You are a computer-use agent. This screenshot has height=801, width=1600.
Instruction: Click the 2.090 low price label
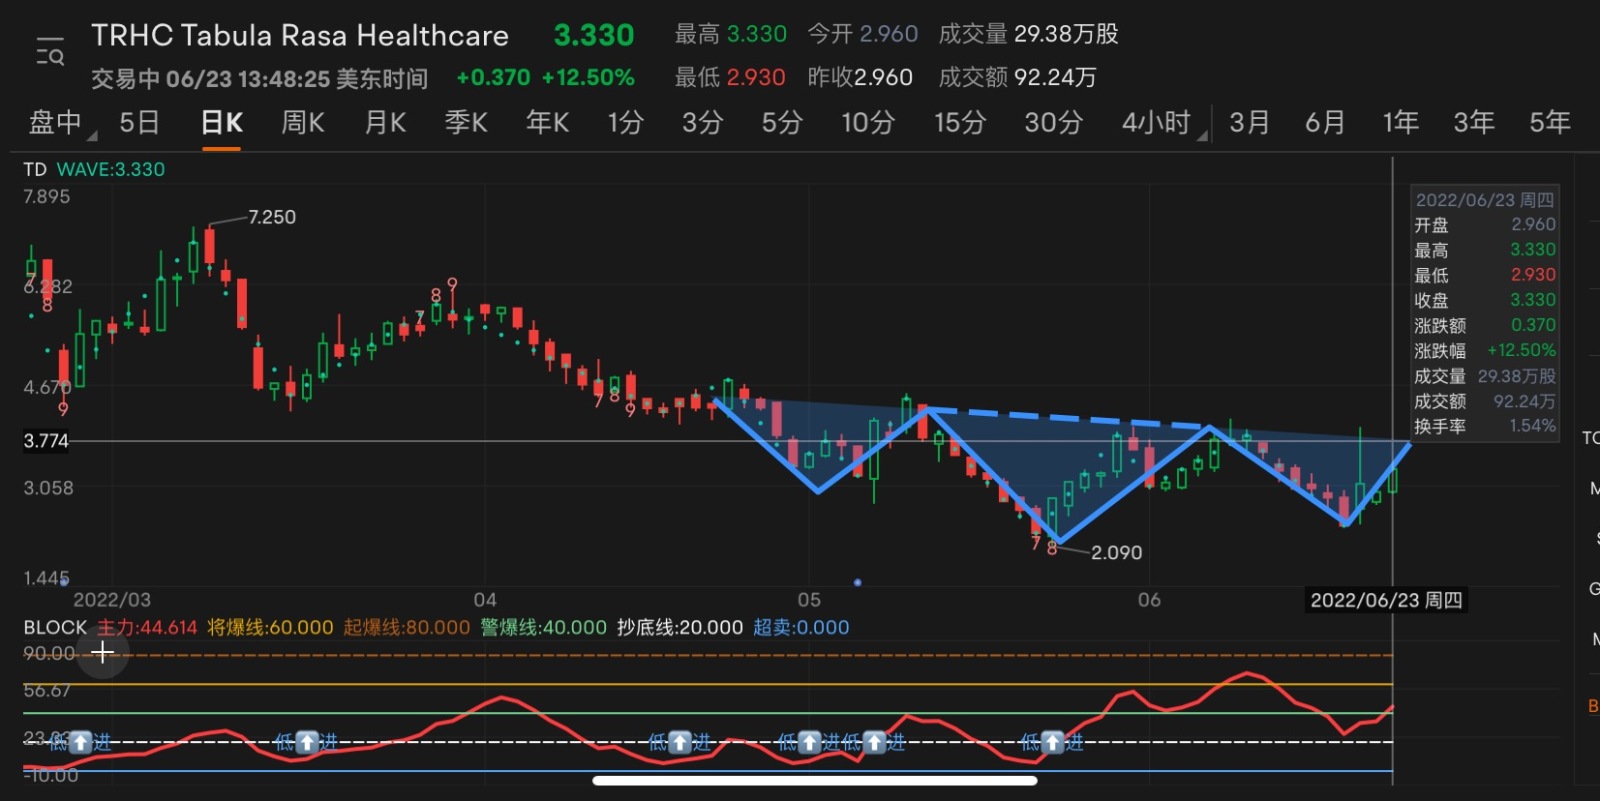tap(1116, 552)
